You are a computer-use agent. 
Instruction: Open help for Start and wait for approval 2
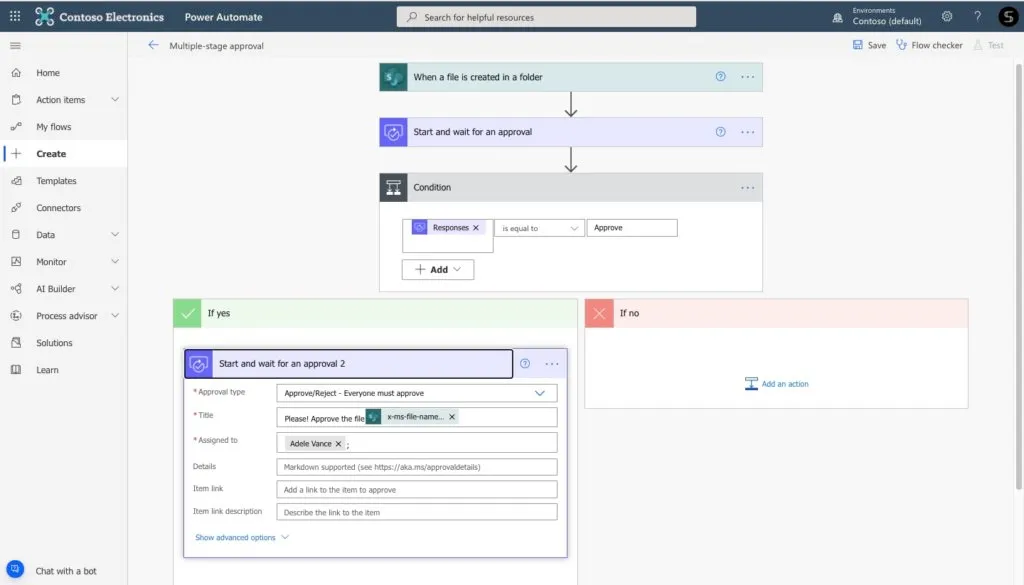(525, 364)
